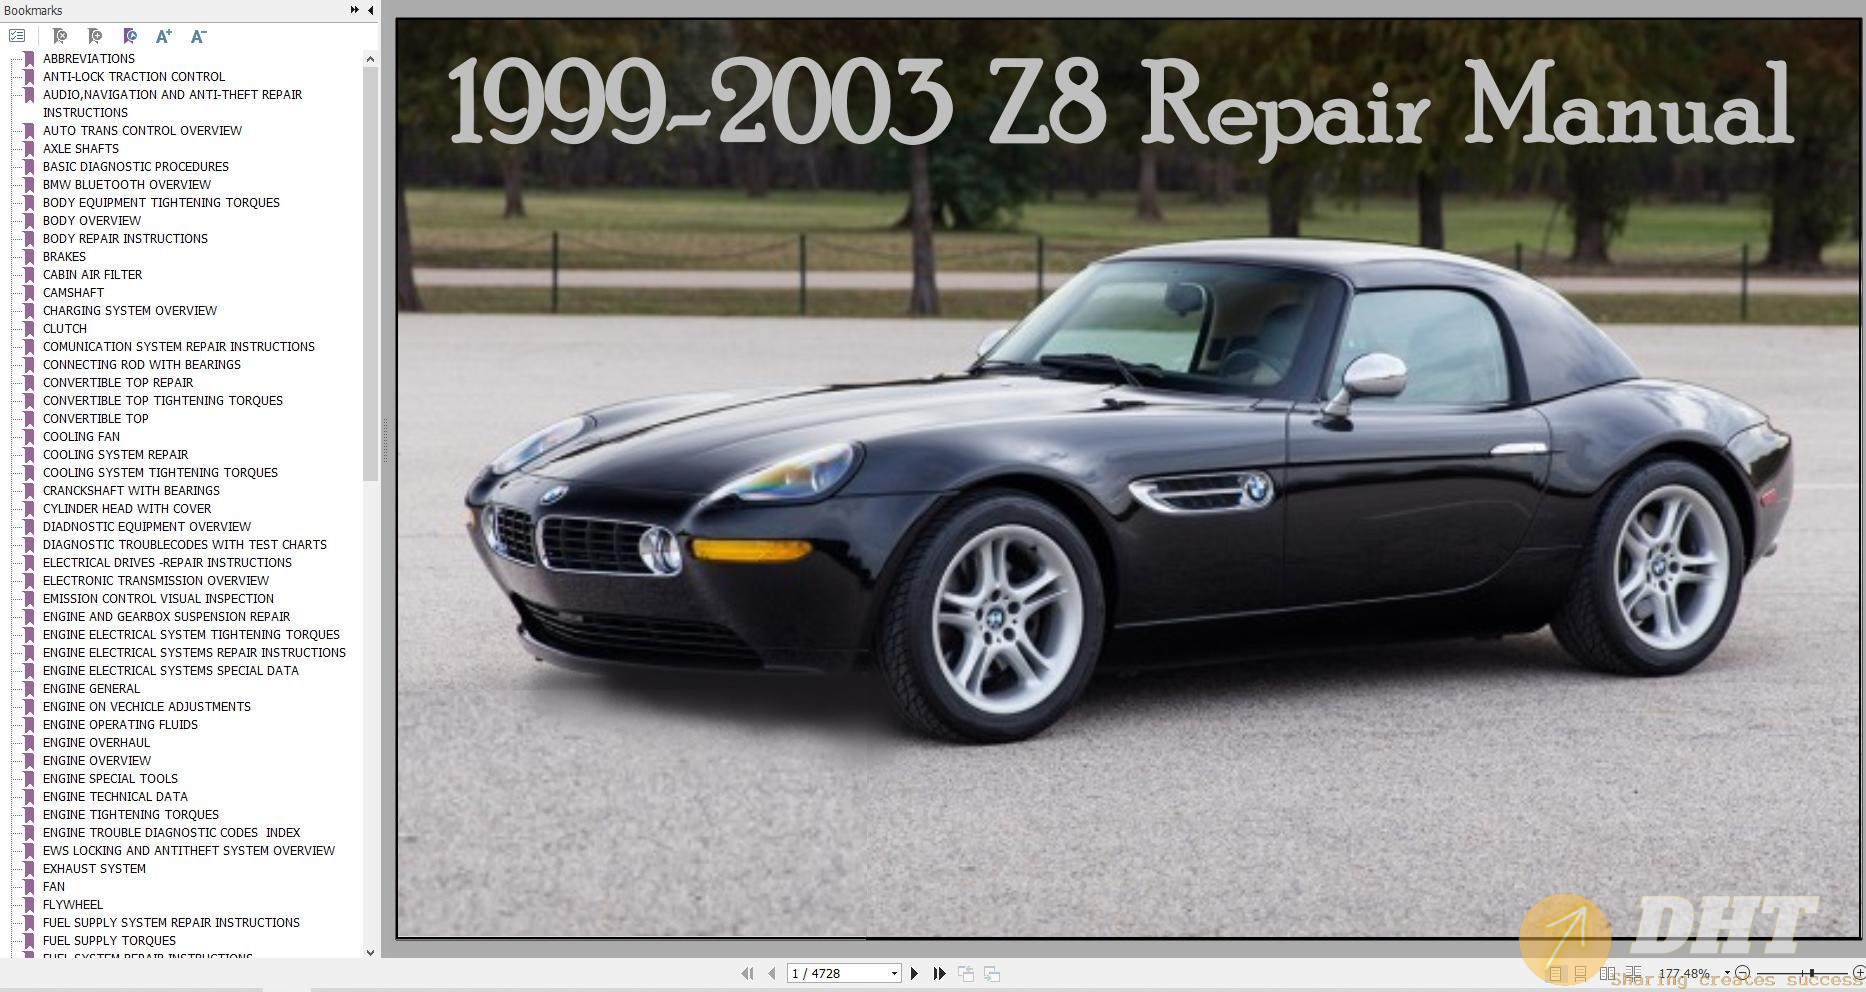1866x992 pixels.
Task: Switch to facing pages view
Action: coord(1607,973)
